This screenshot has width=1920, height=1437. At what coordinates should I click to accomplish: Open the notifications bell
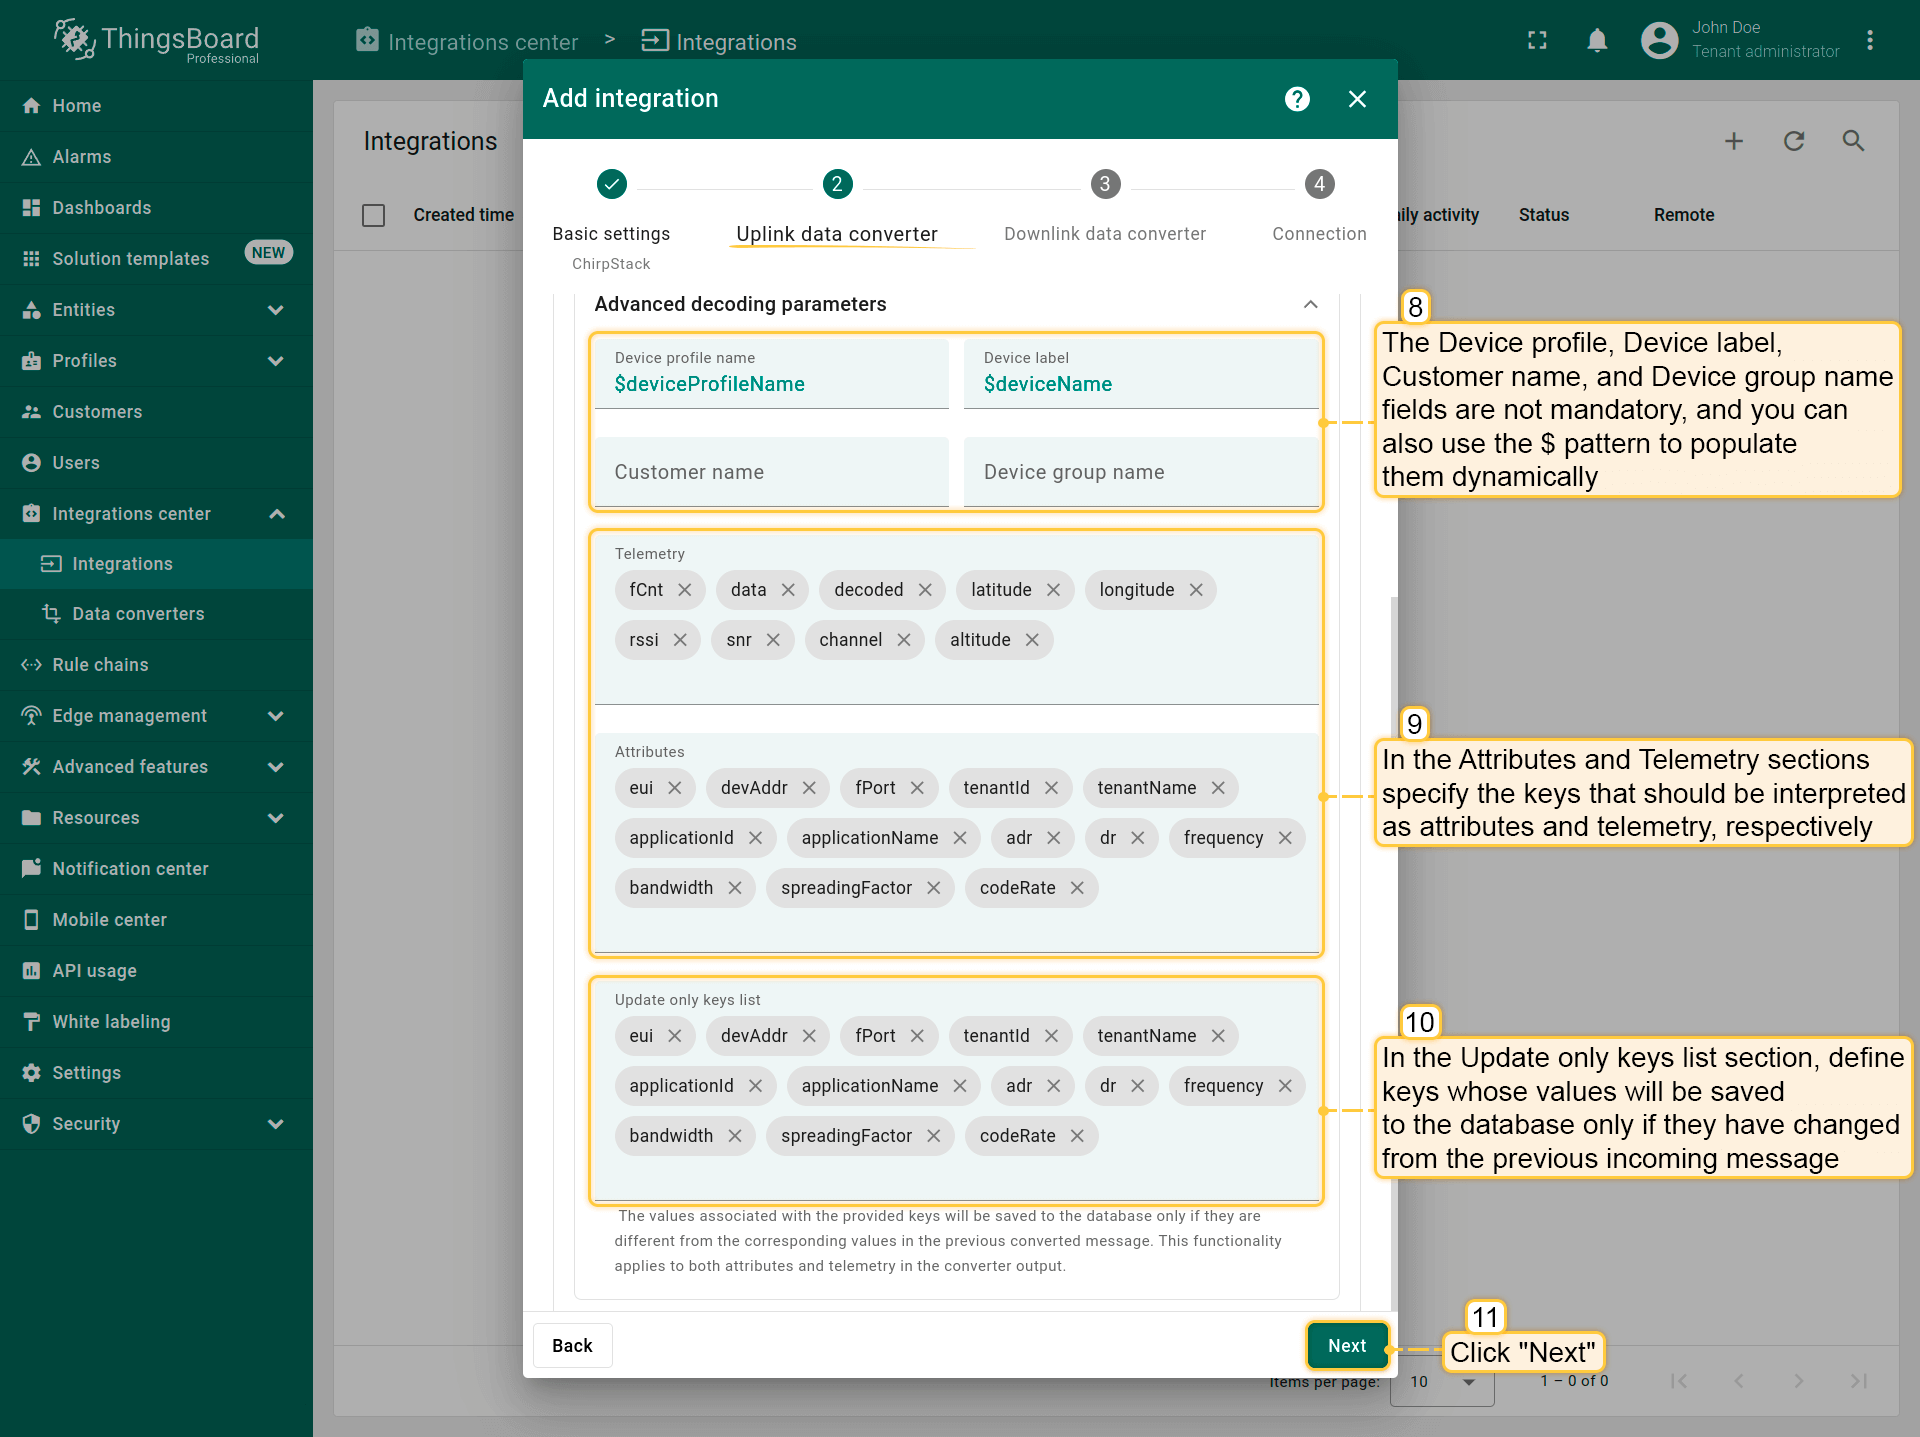[1597, 41]
